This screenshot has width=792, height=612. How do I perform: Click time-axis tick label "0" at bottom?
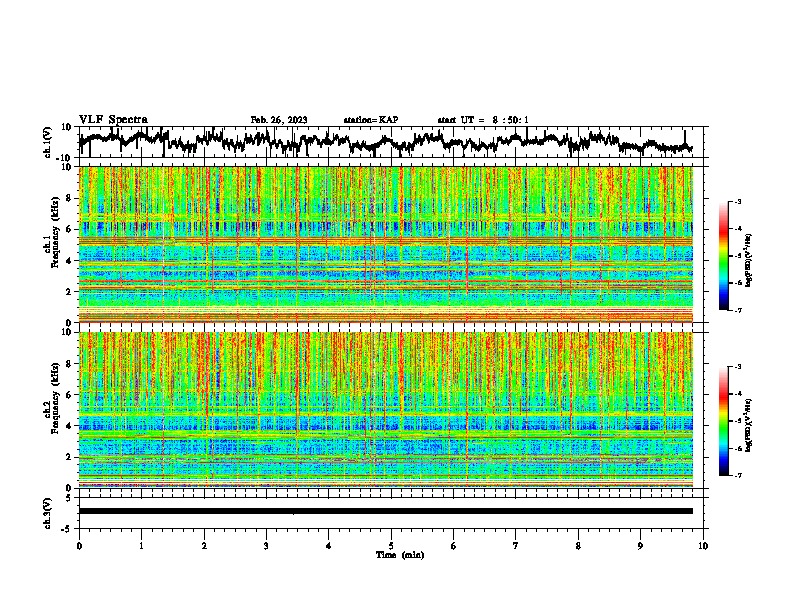(x=79, y=546)
